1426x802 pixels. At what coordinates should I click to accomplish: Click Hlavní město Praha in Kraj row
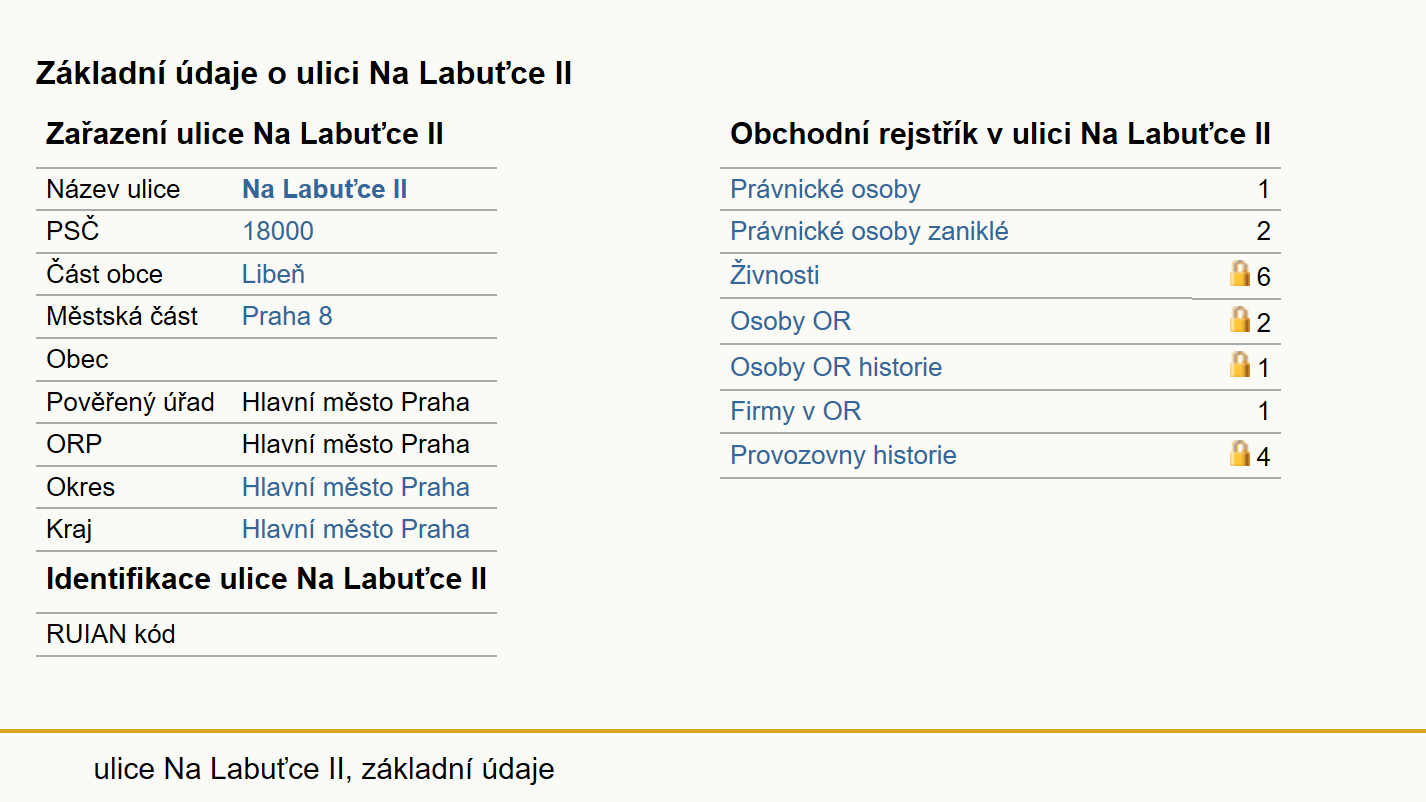355,529
